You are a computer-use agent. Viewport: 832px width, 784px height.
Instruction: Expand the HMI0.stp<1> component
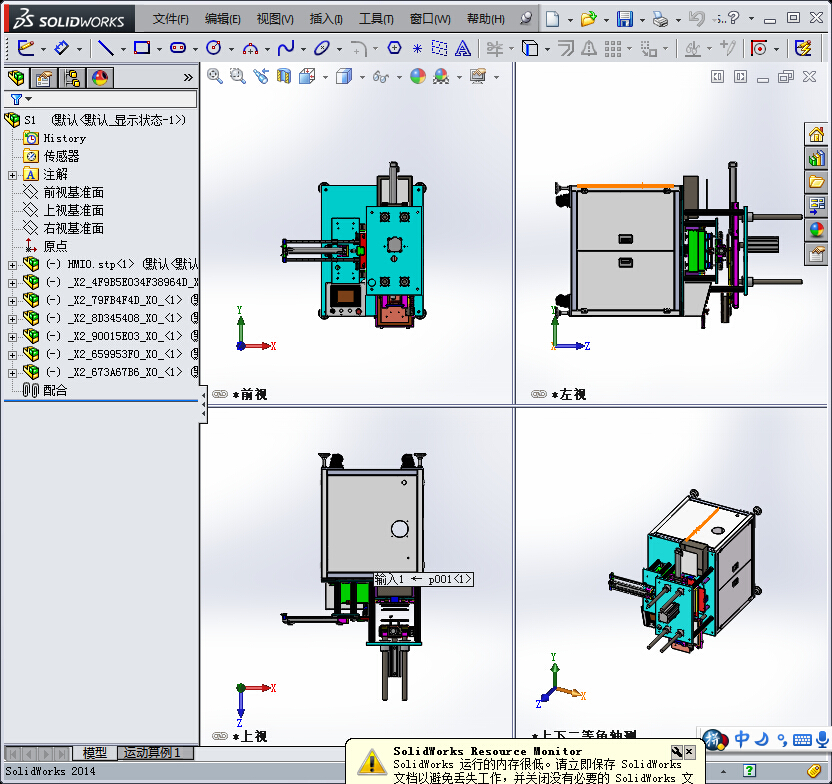click(x=12, y=265)
